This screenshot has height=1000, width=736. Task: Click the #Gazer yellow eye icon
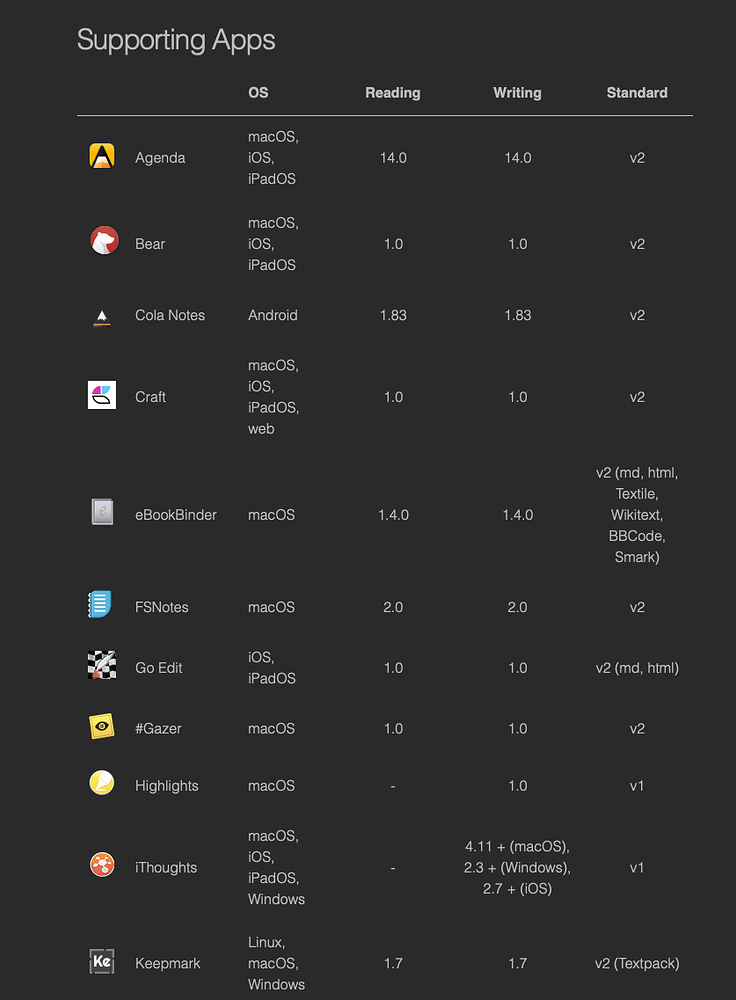click(x=102, y=727)
